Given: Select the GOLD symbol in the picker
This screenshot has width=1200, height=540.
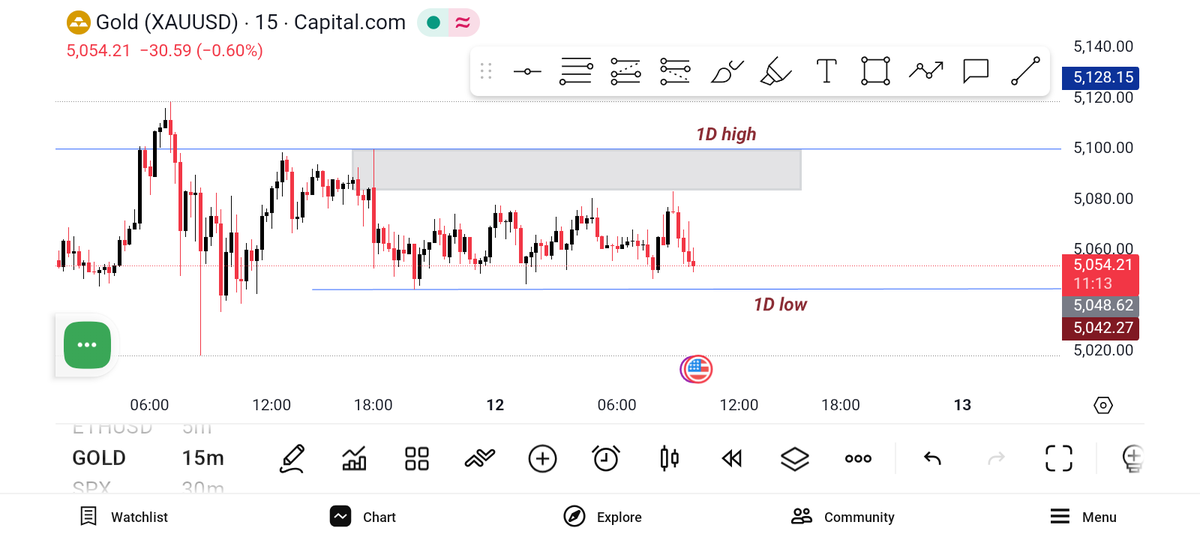Looking at the screenshot, I should [x=99, y=458].
